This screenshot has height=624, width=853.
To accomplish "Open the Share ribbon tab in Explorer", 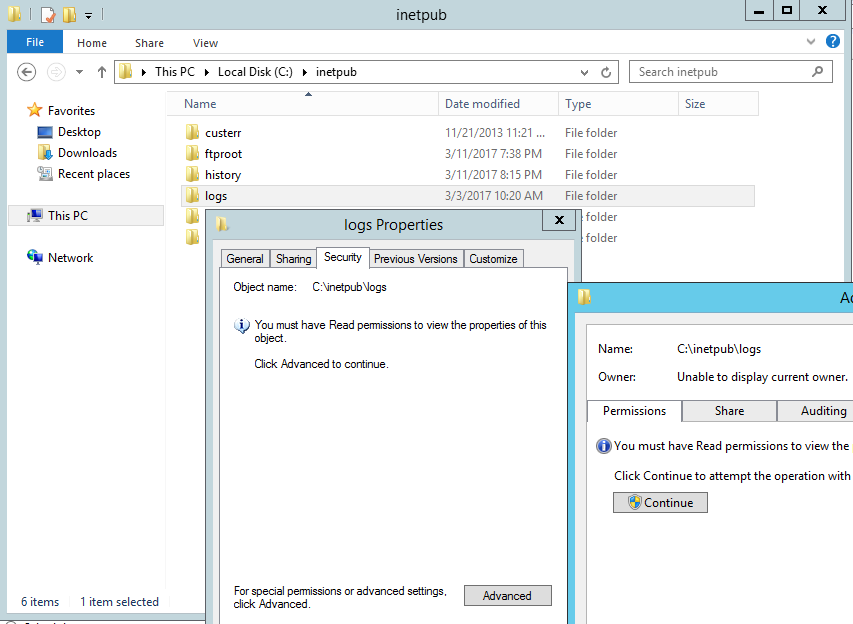I will 149,43.
